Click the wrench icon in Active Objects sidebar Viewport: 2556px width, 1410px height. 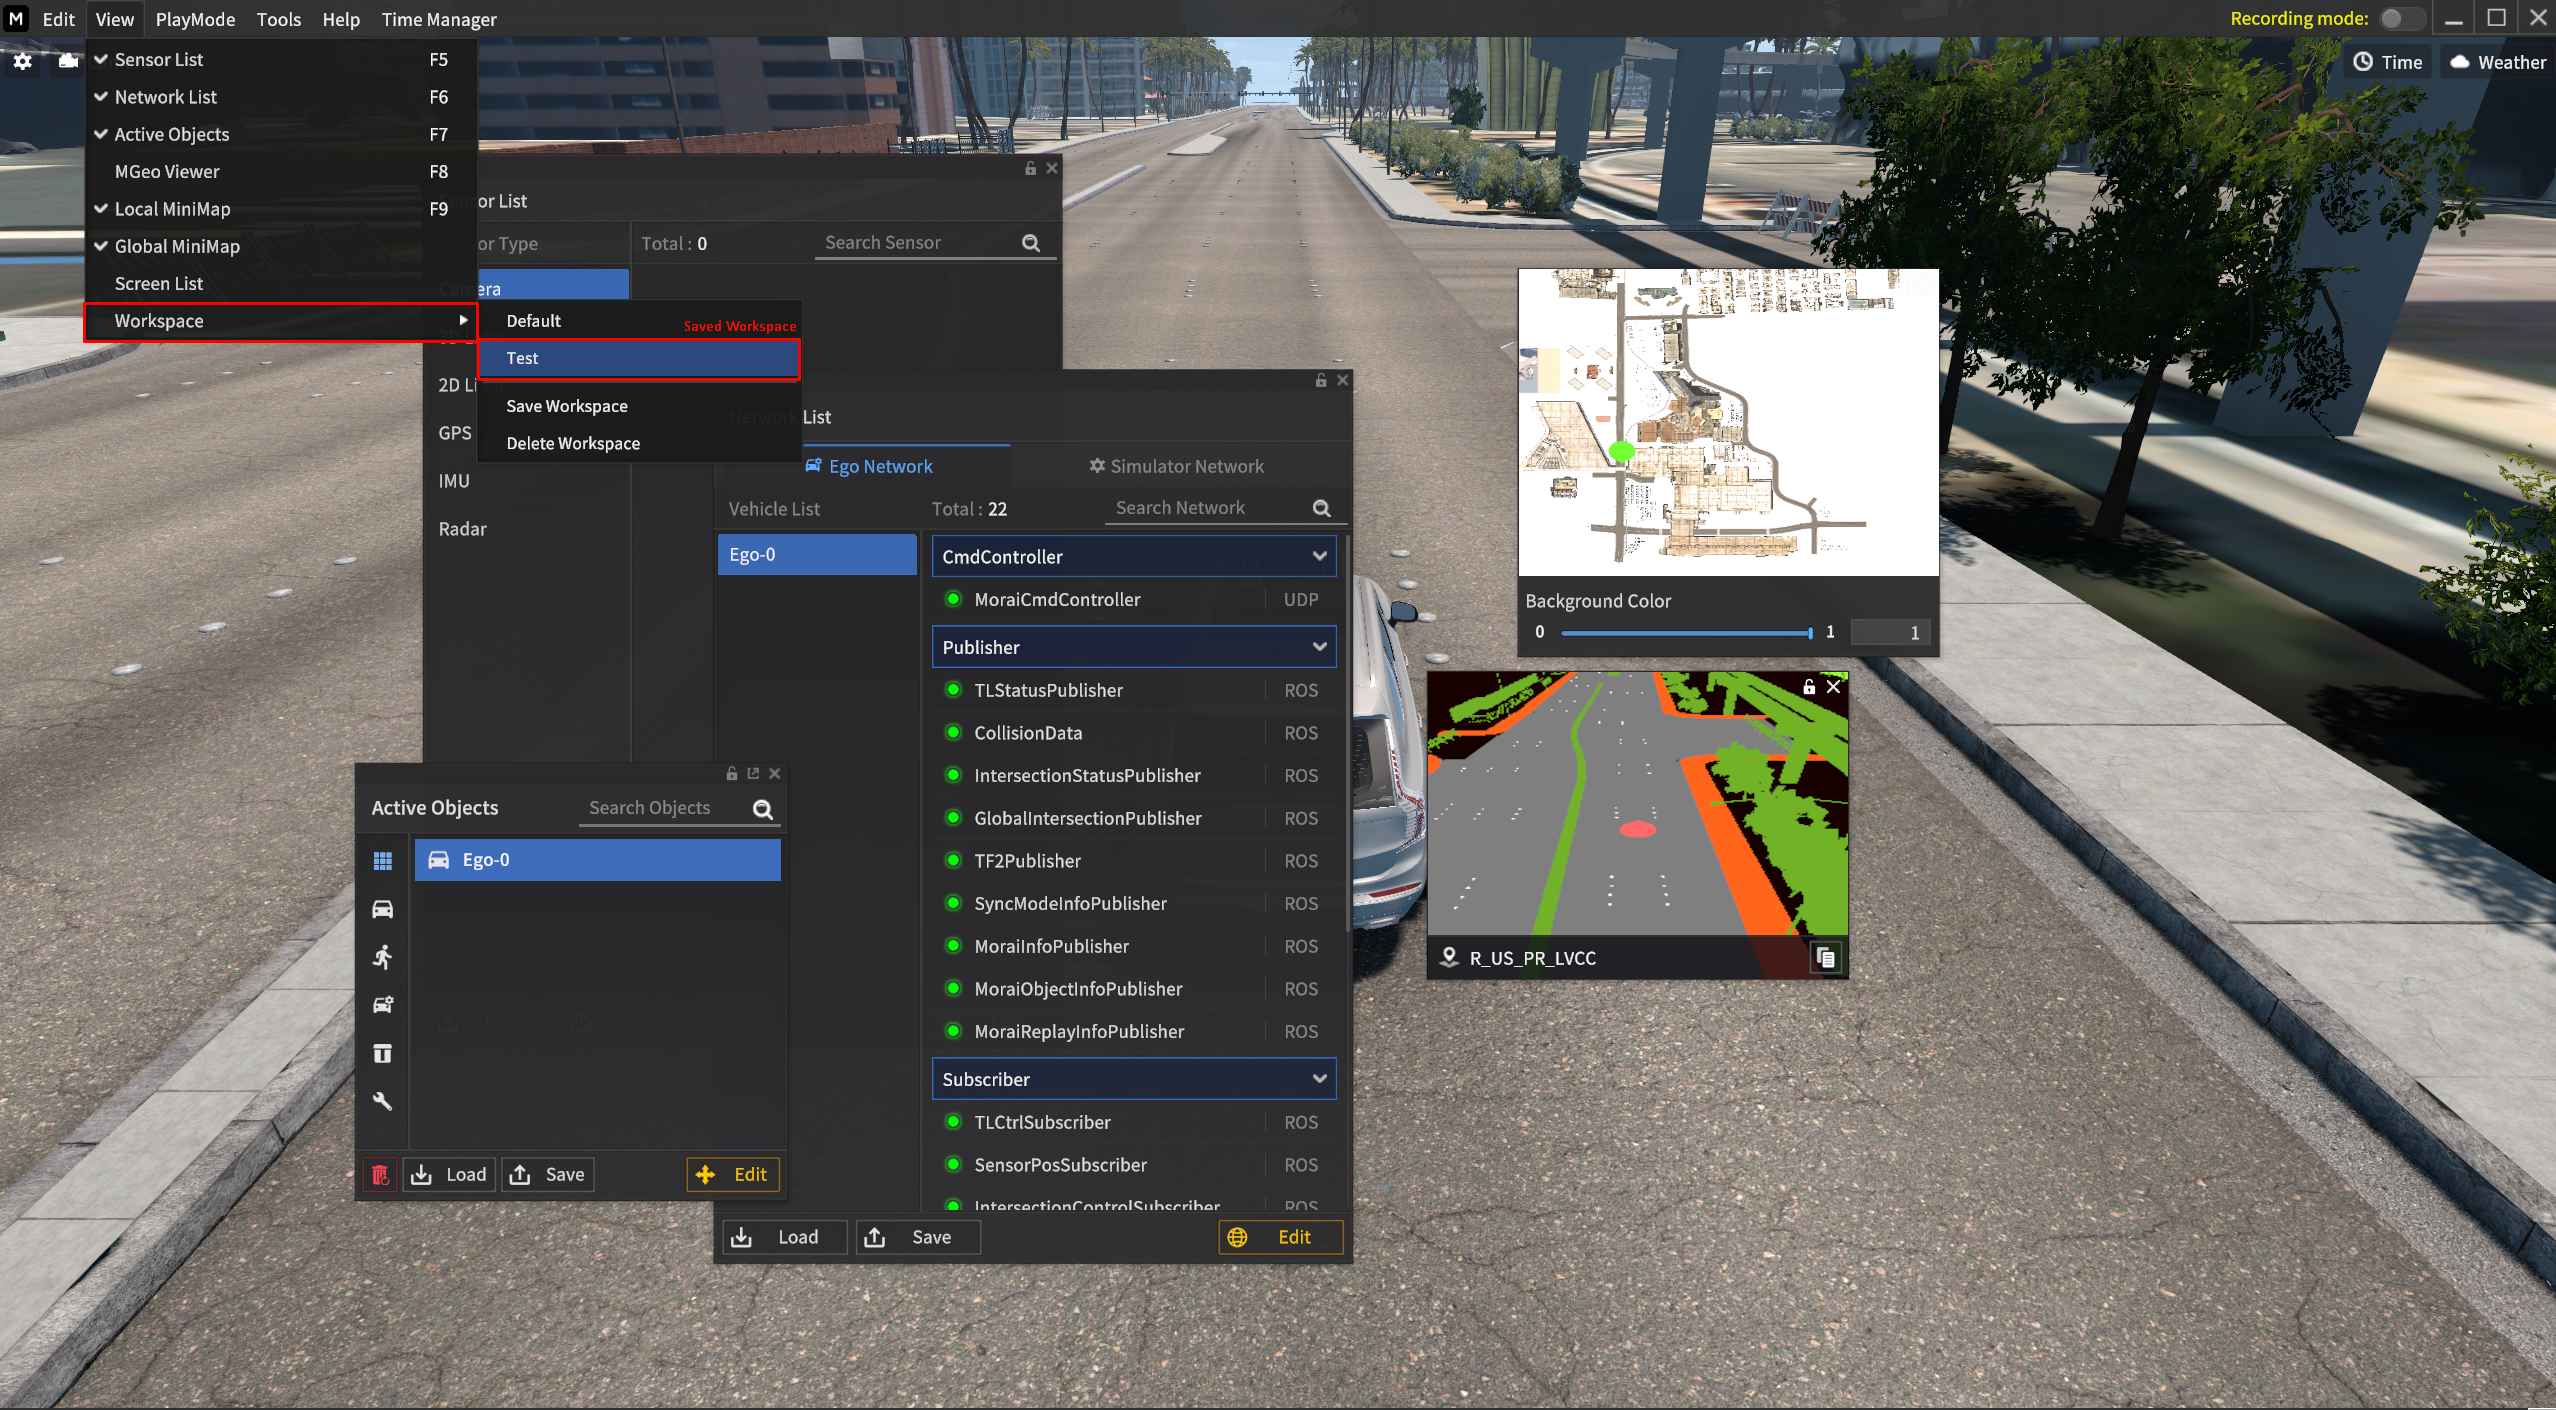pyautogui.click(x=382, y=1101)
